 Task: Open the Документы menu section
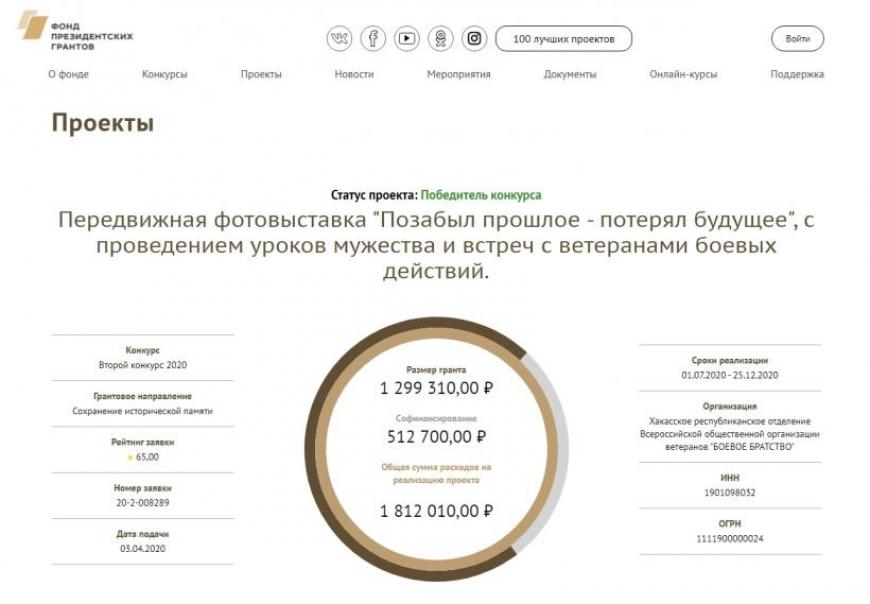point(570,75)
